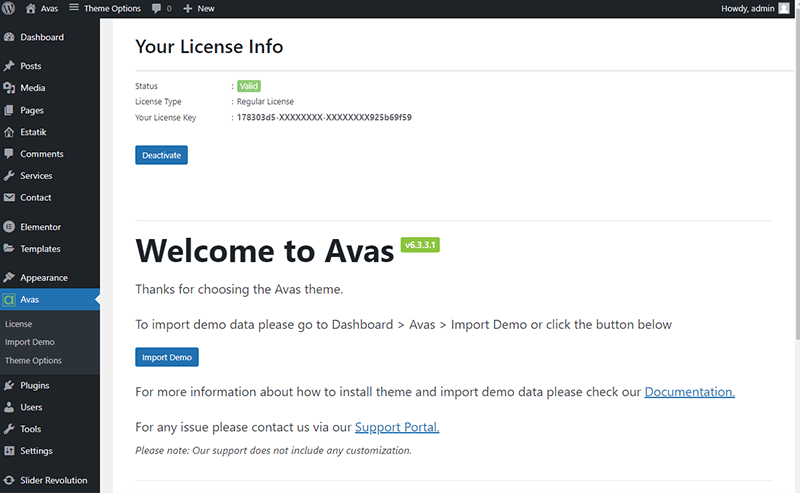Click the Regular License text
Image resolution: width=800 pixels, height=493 pixels.
(x=265, y=102)
